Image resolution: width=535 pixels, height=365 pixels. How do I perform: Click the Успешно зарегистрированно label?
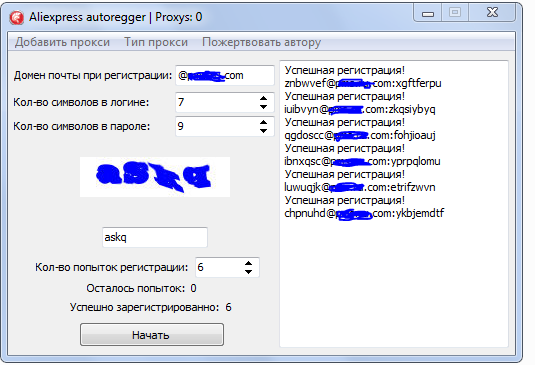click(144, 307)
